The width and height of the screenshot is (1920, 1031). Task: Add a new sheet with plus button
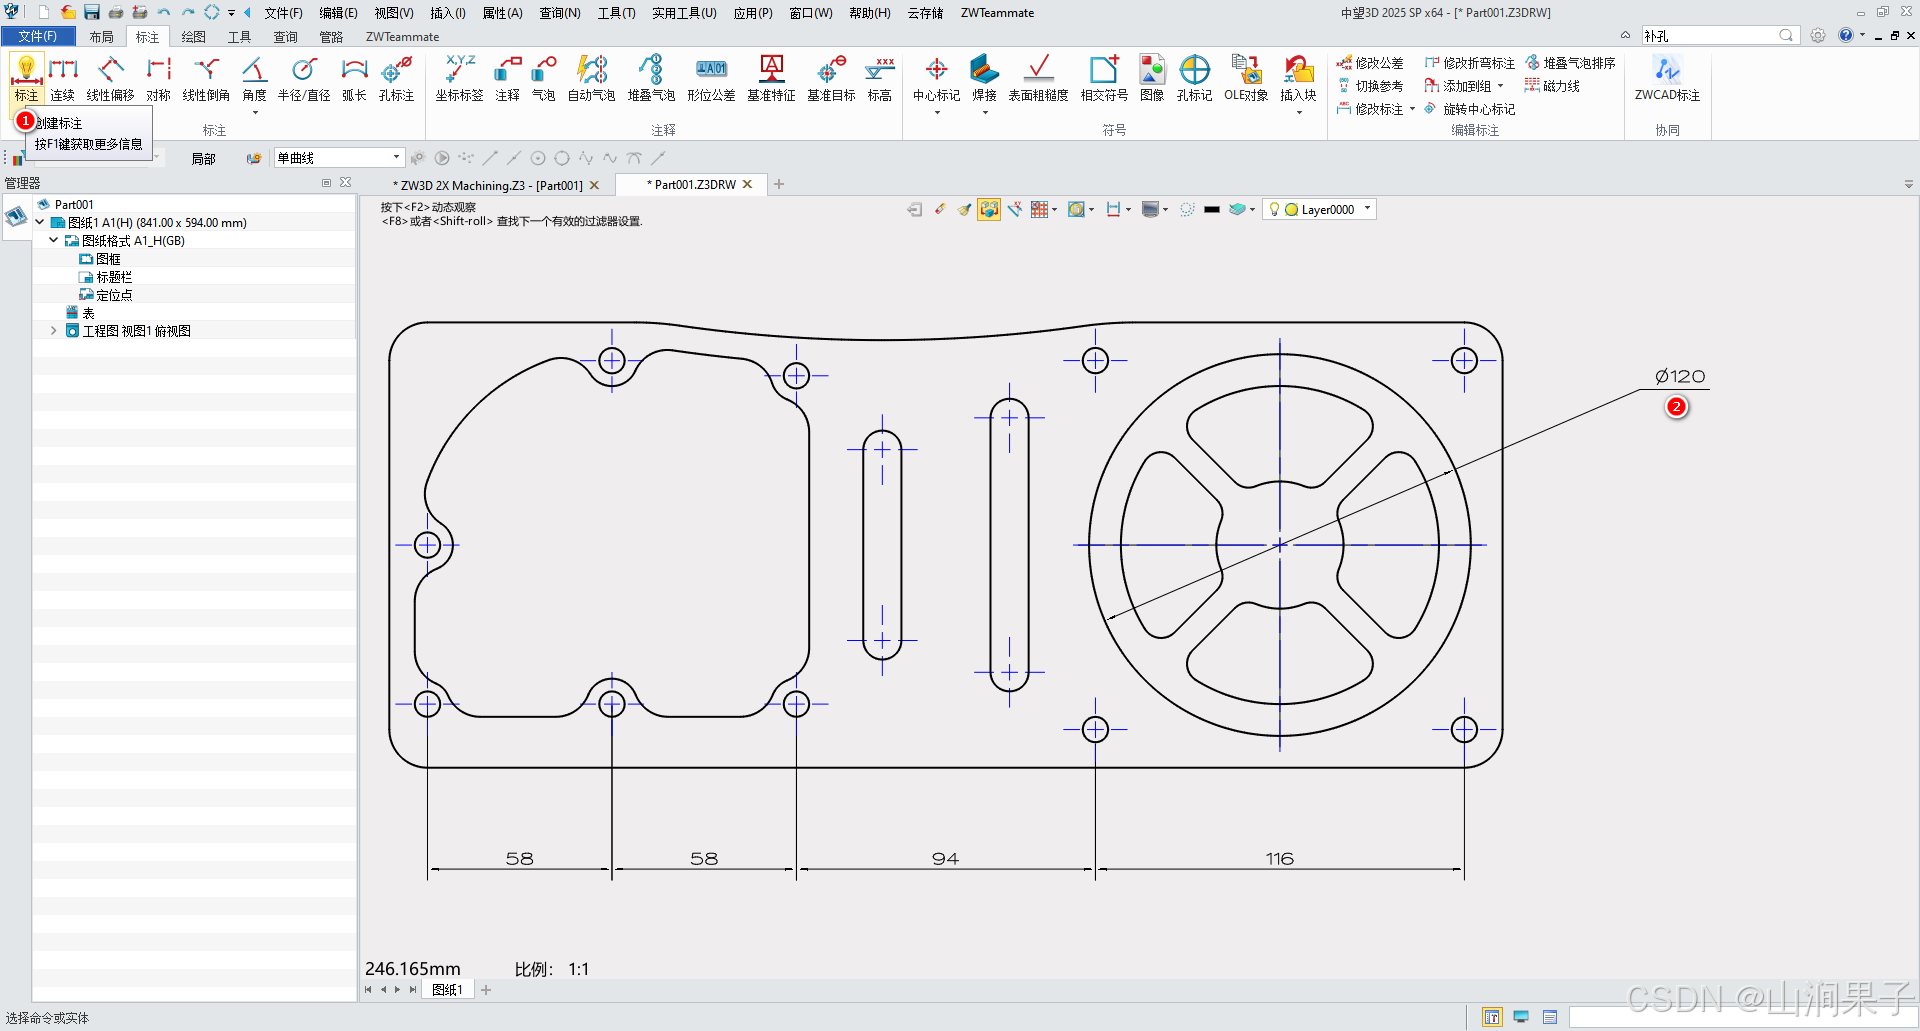[486, 990]
